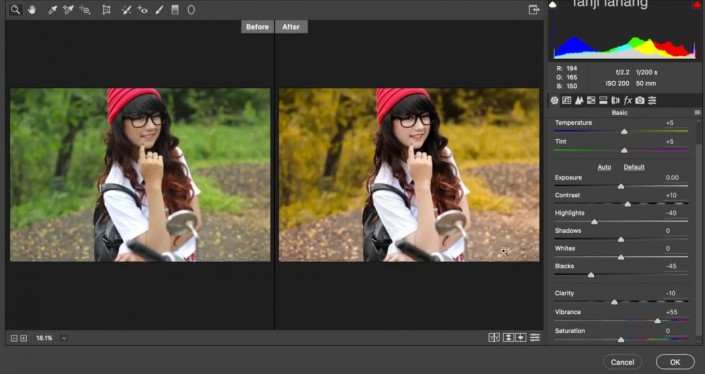Screen dimensions: 705x374
Task: Click the After preview image
Action: 409,174
